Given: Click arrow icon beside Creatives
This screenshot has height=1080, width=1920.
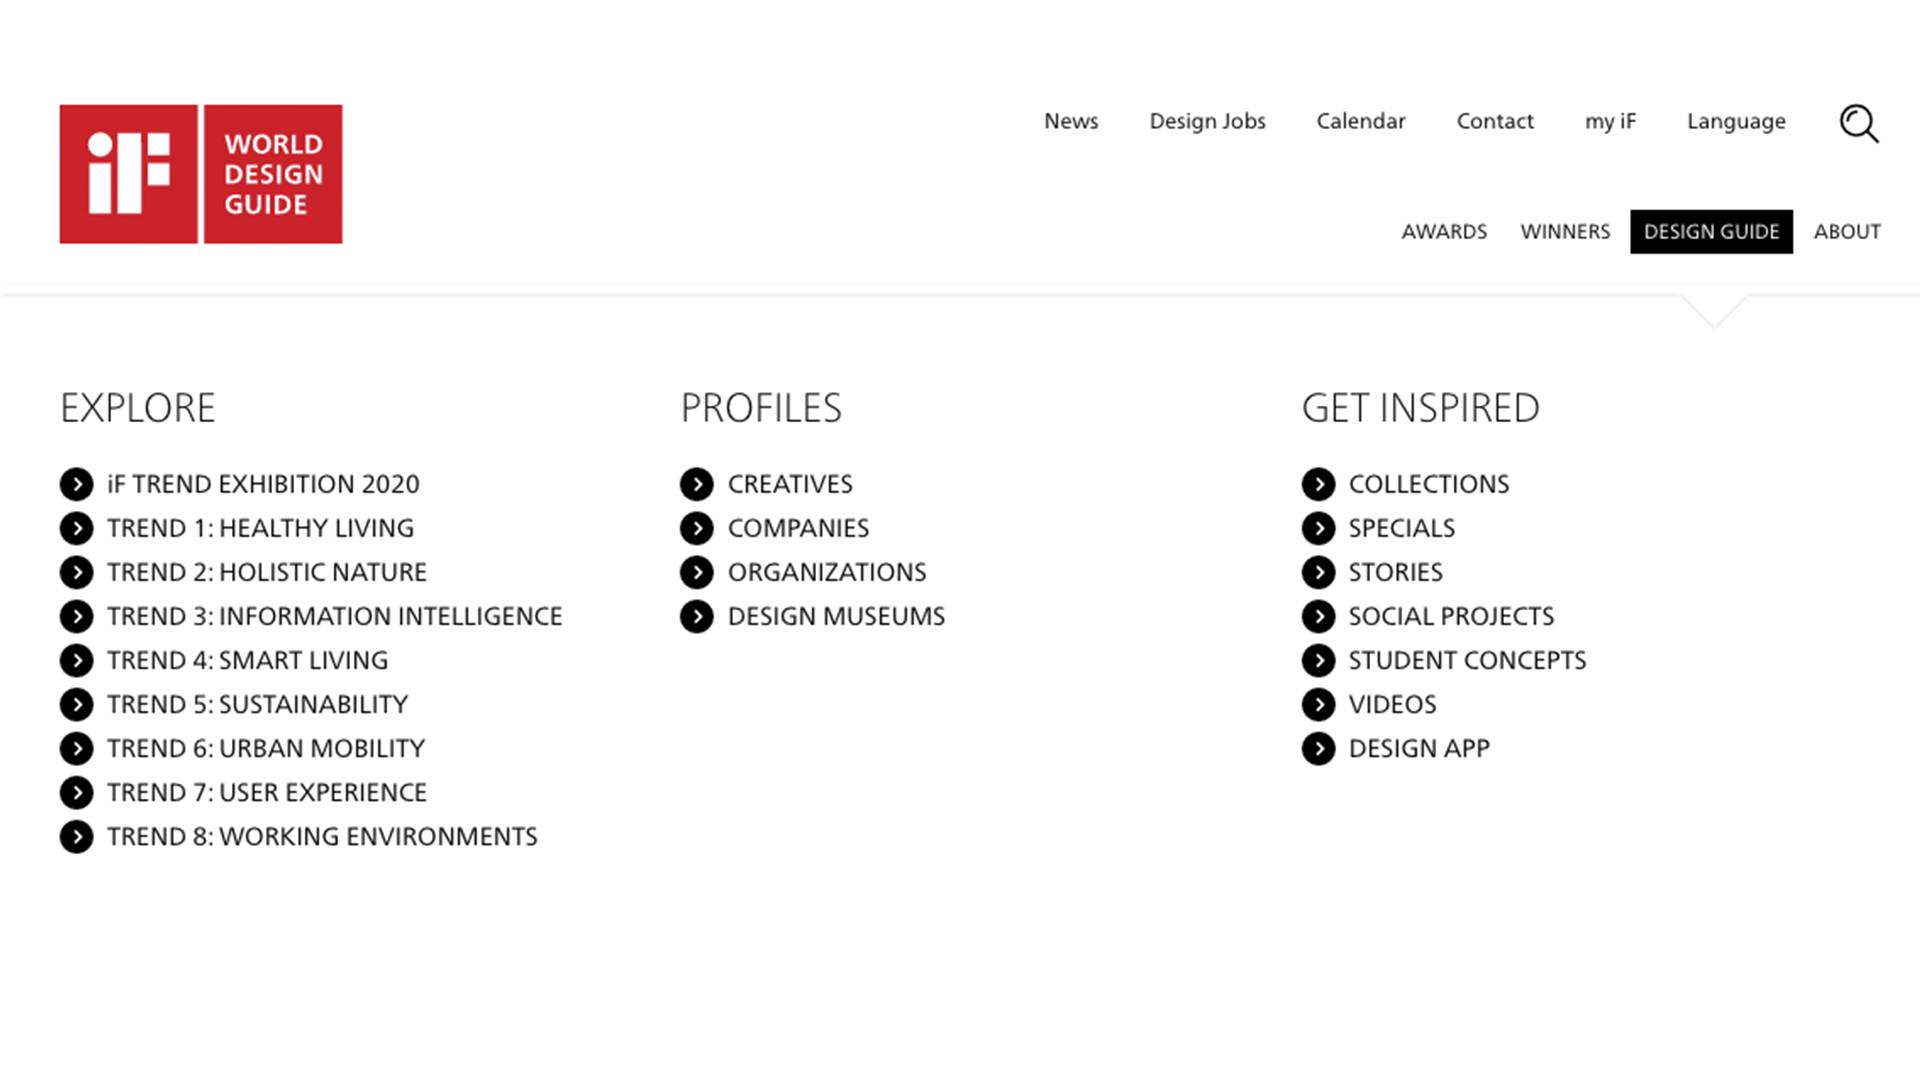Looking at the screenshot, I should 697,484.
